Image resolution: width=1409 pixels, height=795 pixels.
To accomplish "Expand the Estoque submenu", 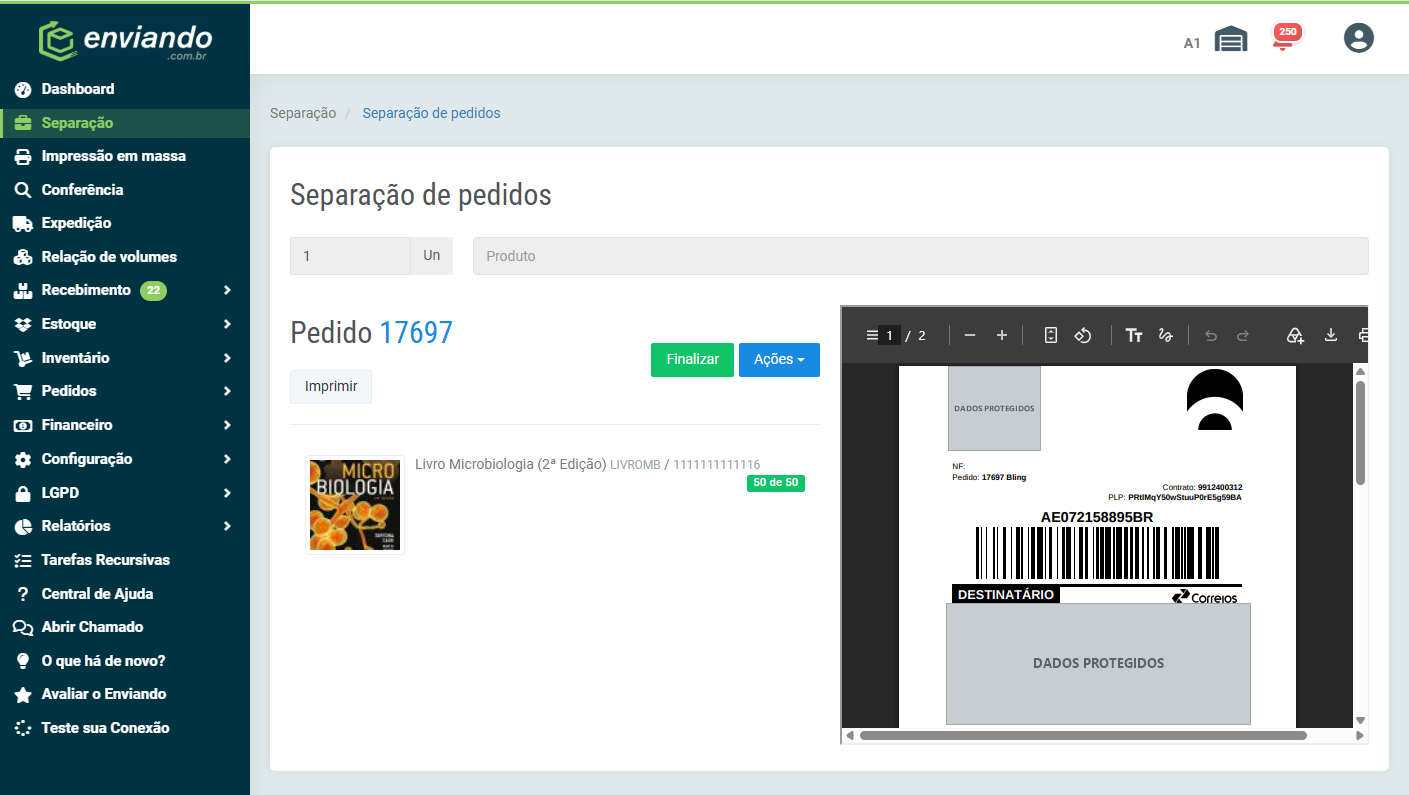I will coord(125,324).
